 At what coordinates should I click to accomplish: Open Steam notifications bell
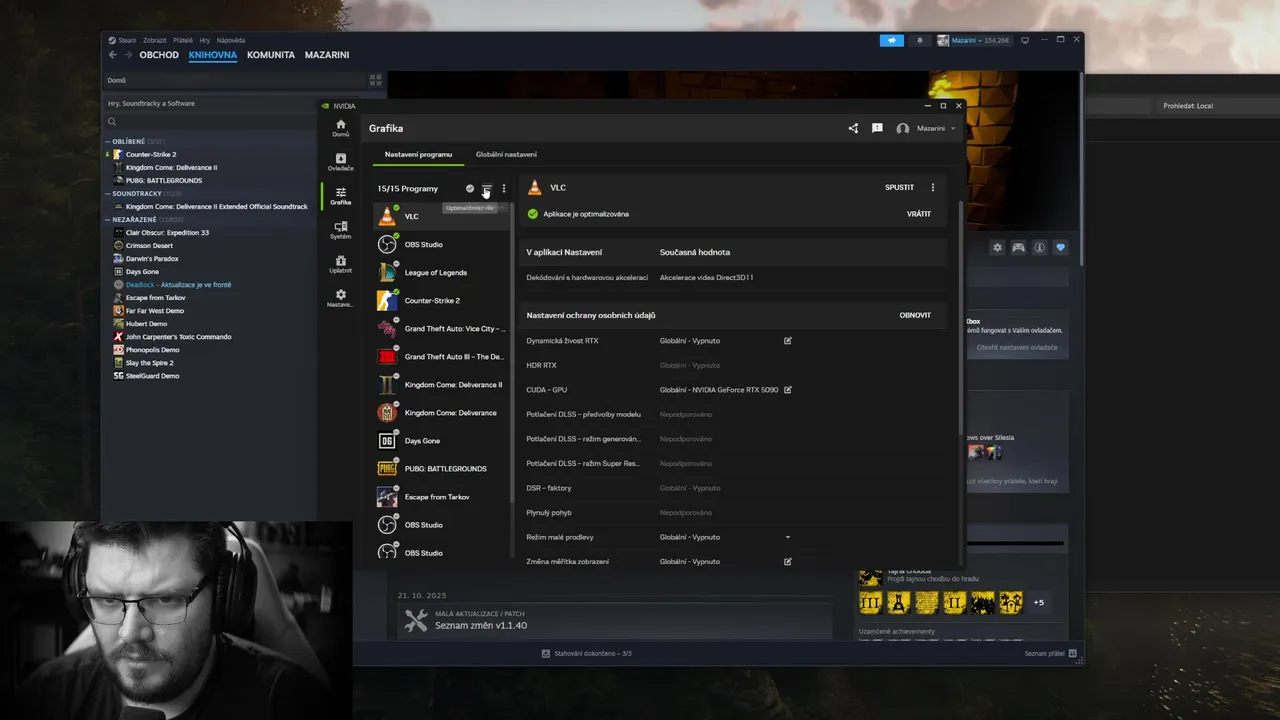pyautogui.click(x=920, y=40)
